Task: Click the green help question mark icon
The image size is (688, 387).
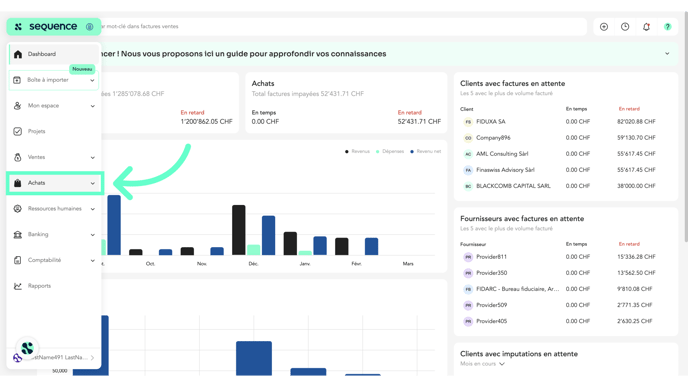Action: coord(667,27)
